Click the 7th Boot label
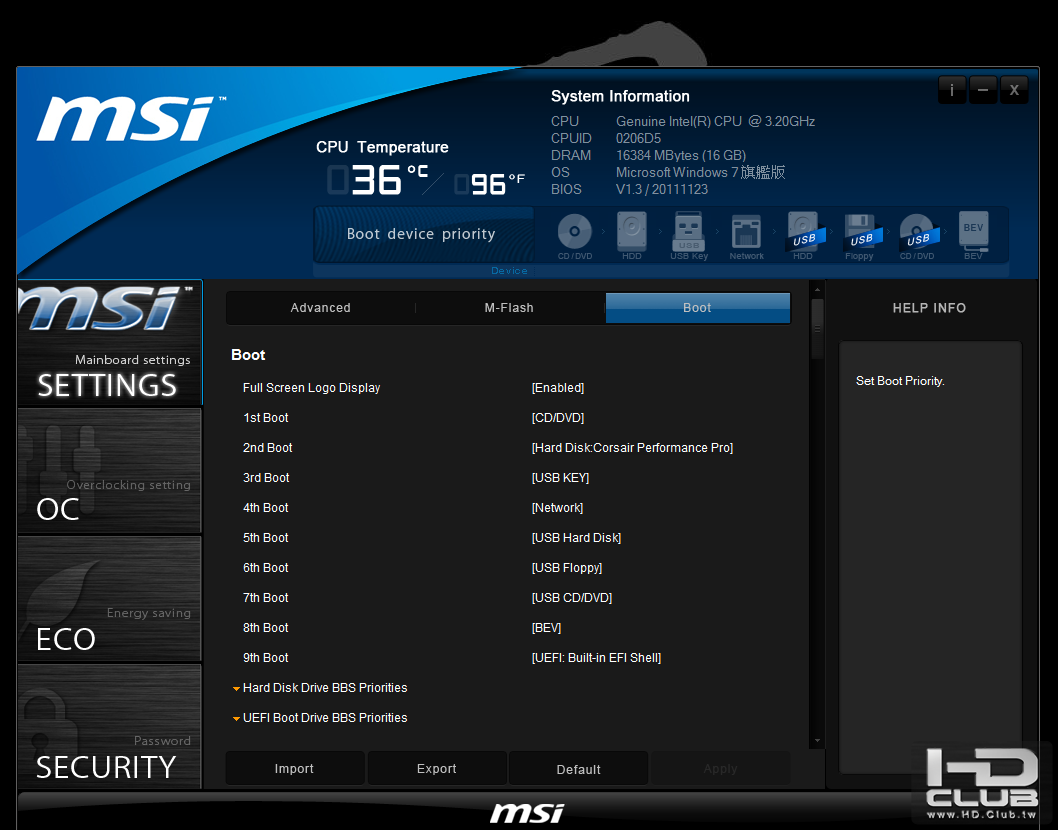Image resolution: width=1058 pixels, height=830 pixels. [265, 598]
